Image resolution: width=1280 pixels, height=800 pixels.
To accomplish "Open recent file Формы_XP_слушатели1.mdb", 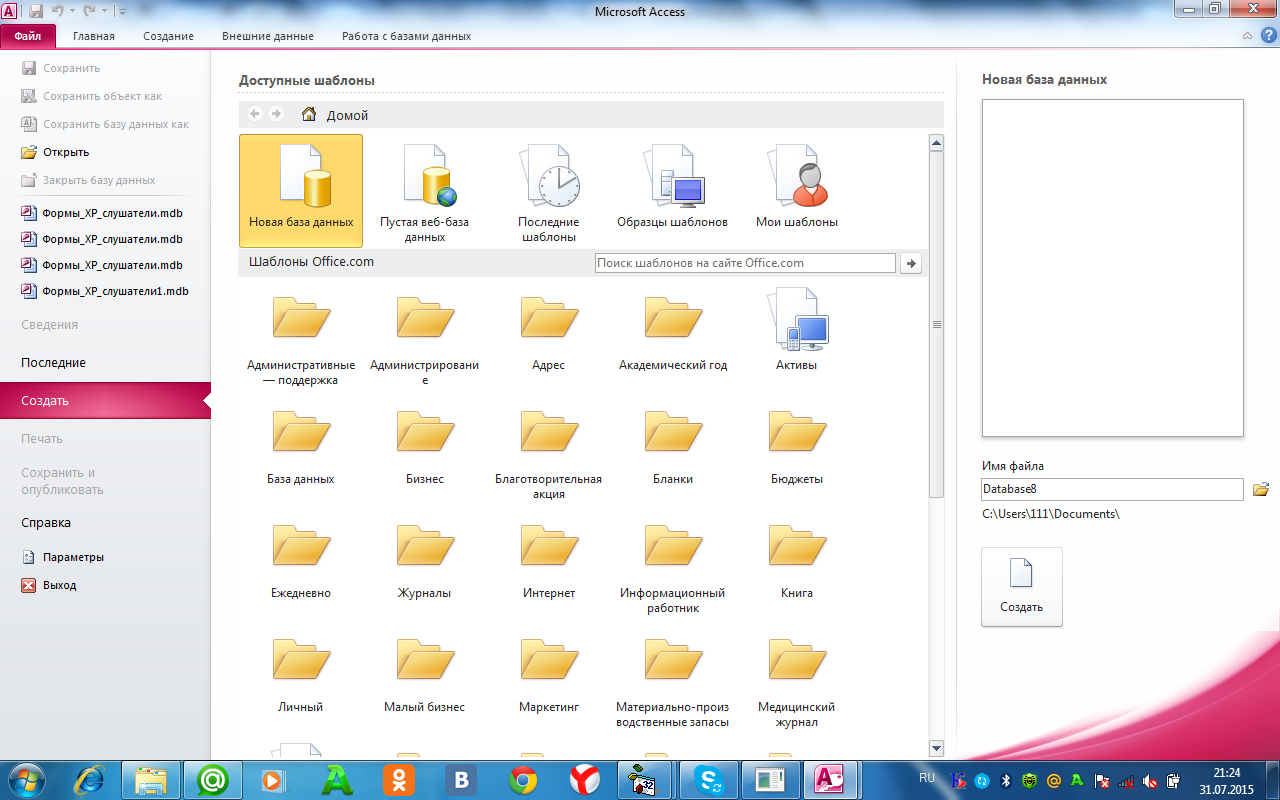I will pyautogui.click(x=105, y=291).
